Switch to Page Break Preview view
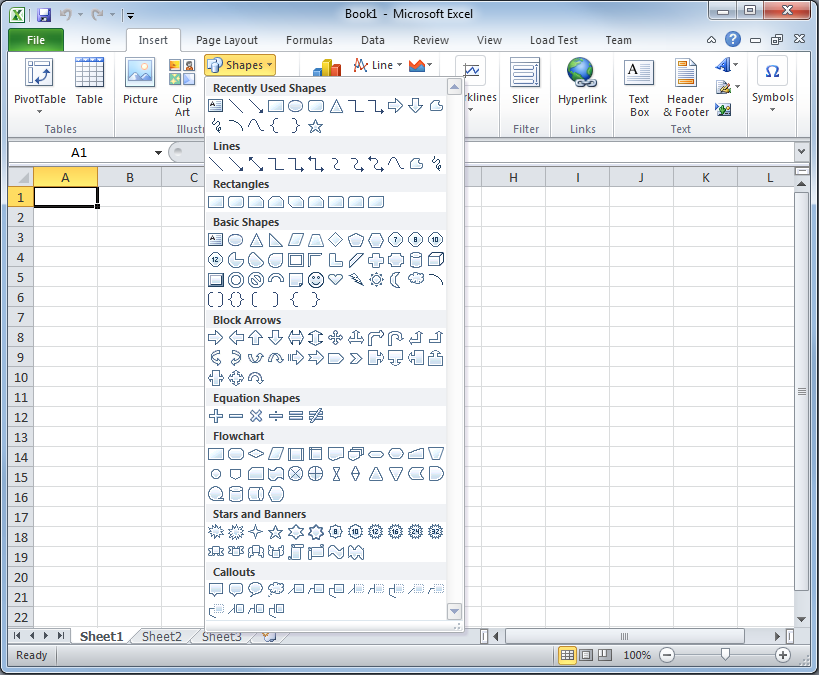This screenshot has height=675, width=819. point(606,655)
